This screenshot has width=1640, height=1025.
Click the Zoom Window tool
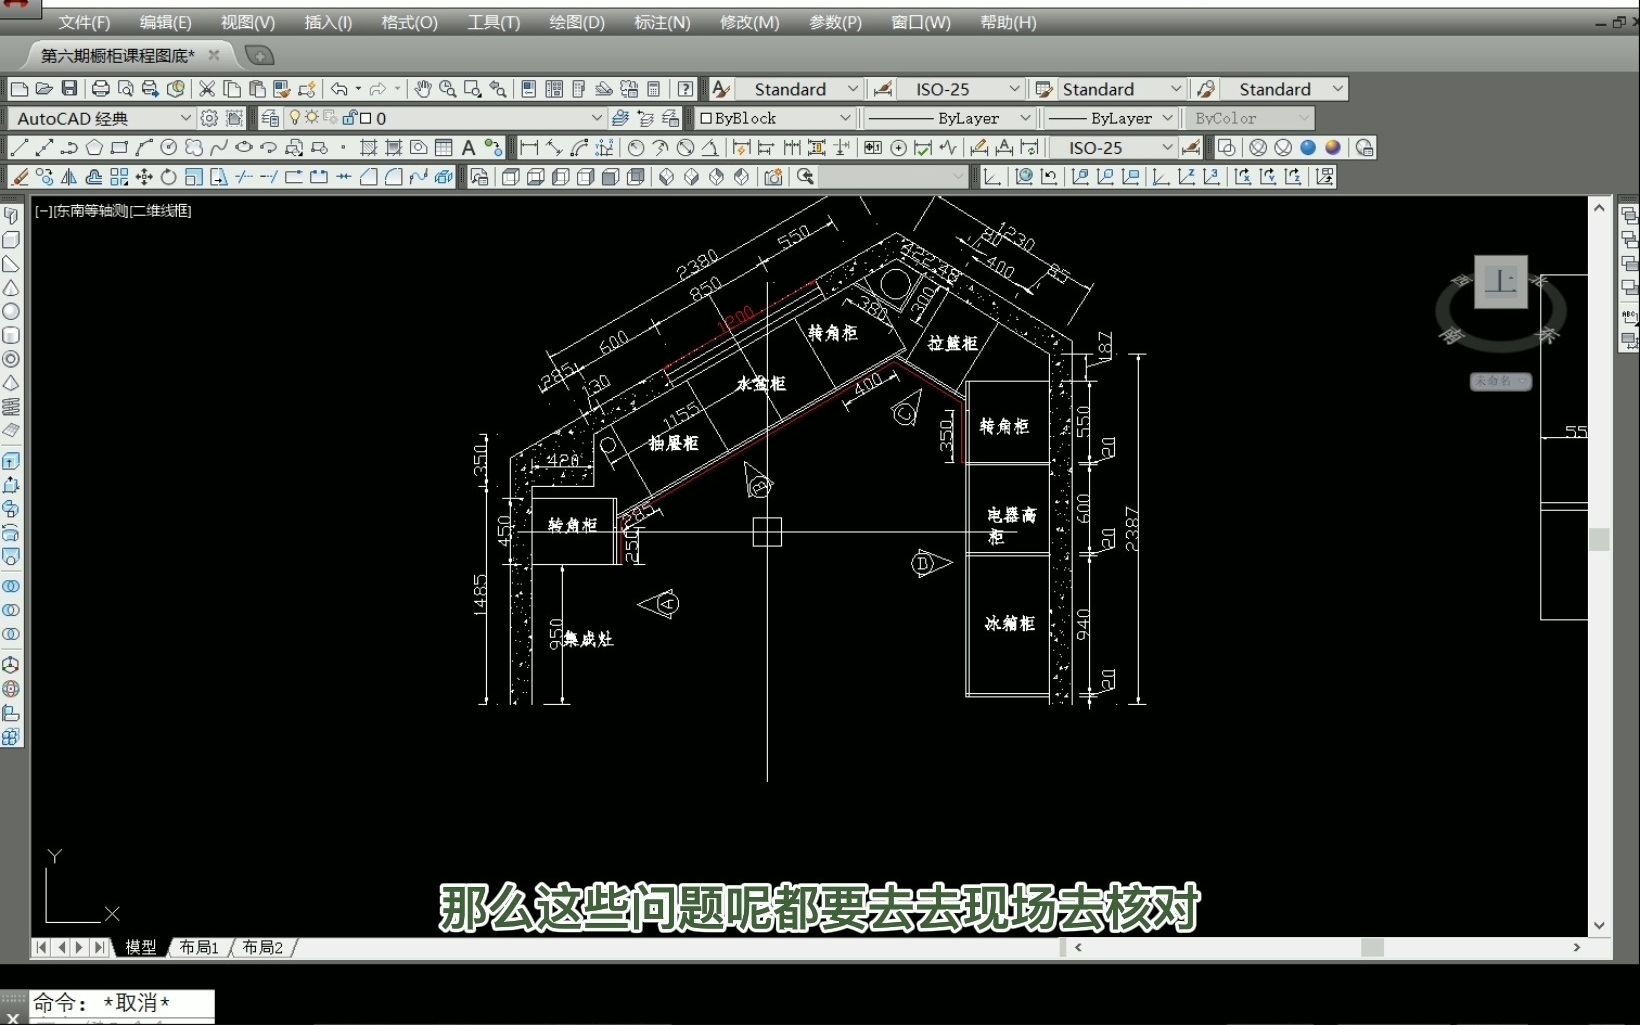click(x=473, y=89)
